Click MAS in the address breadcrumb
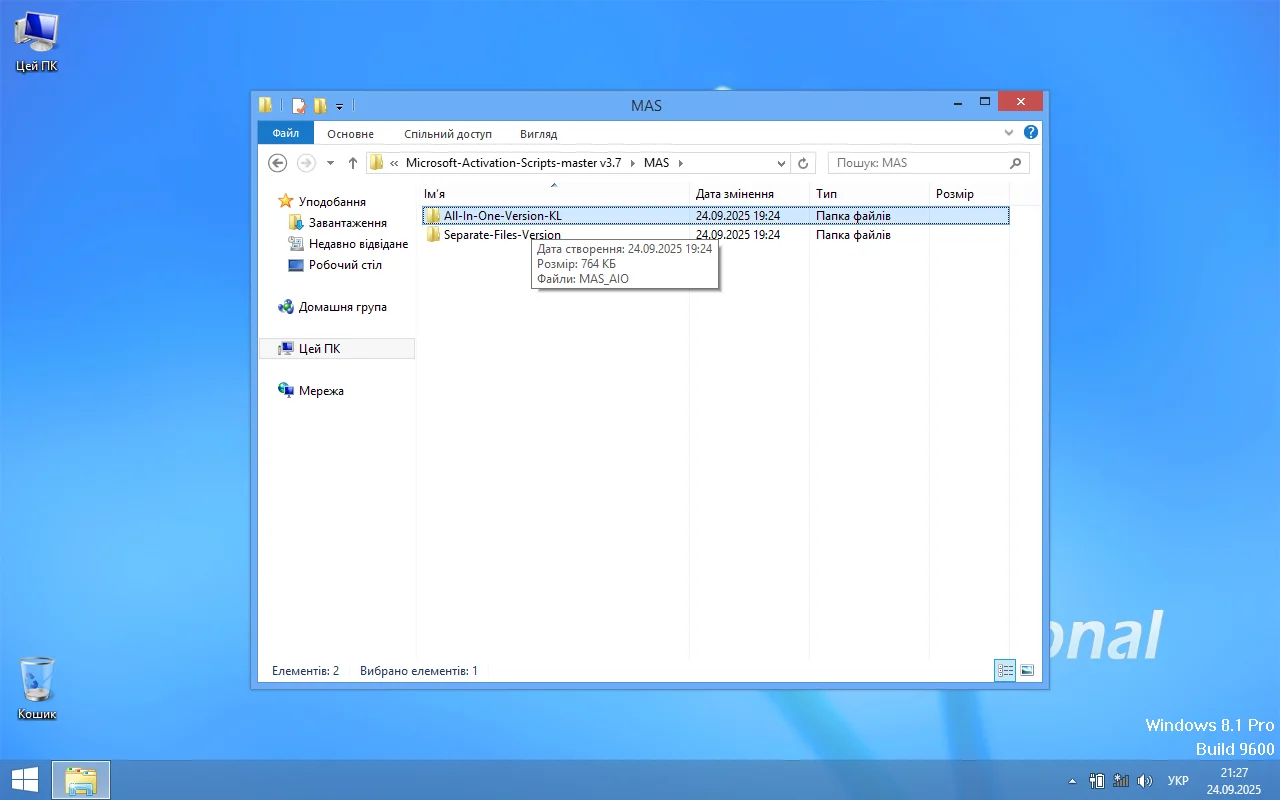 pos(656,163)
